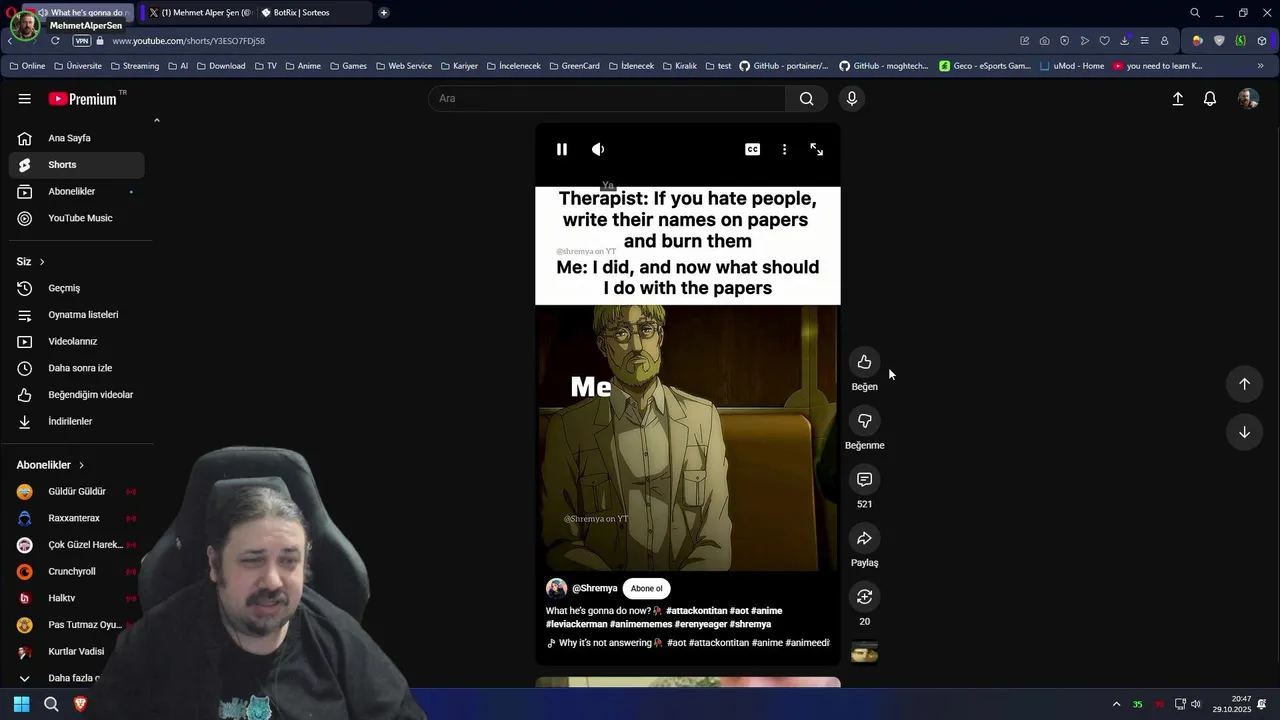The width and height of the screenshot is (1280, 720).
Task: Open the Streaming bookmarks folder
Action: pyautogui.click(x=134, y=66)
